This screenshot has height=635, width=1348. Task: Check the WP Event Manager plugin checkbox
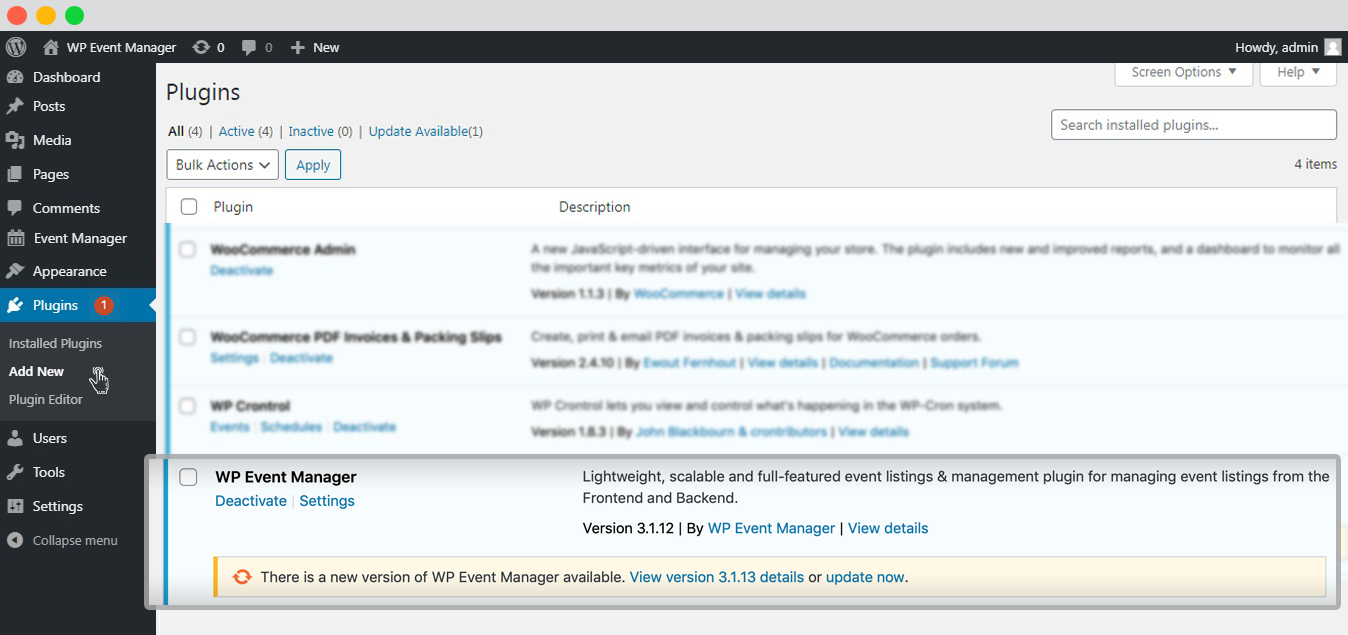188,477
